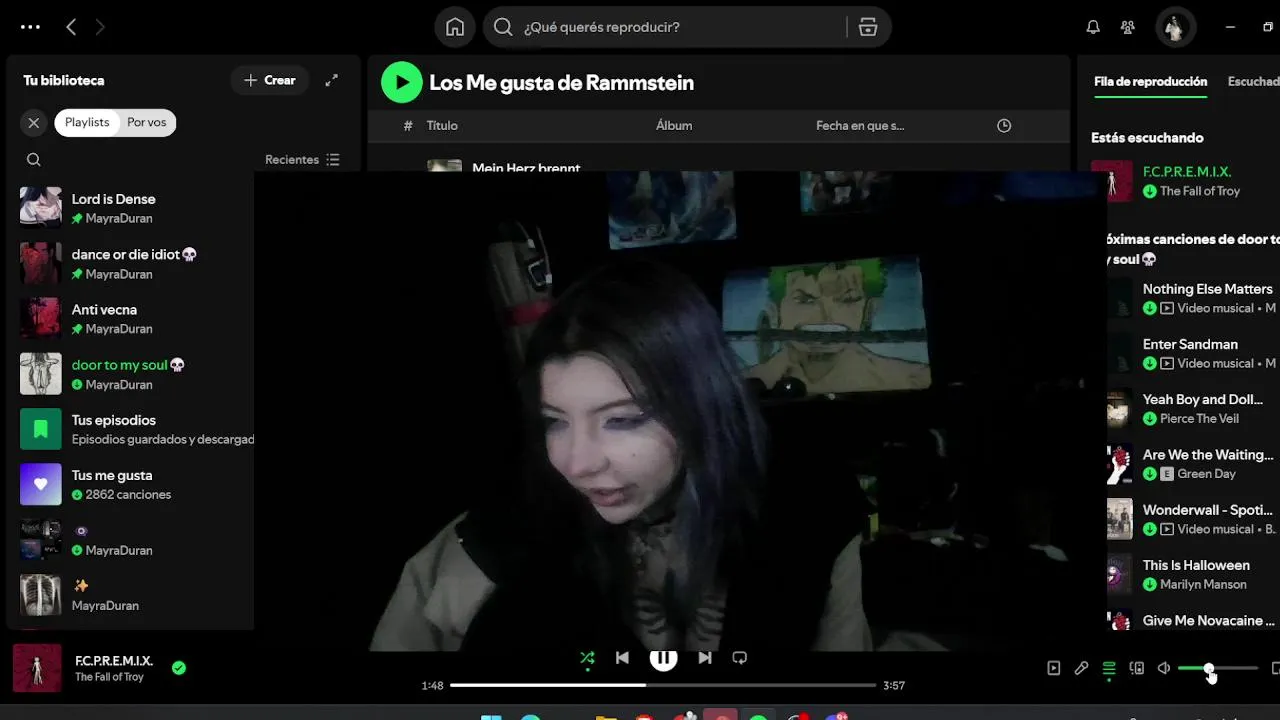
Task: Pause the current song
Action: tap(663, 657)
